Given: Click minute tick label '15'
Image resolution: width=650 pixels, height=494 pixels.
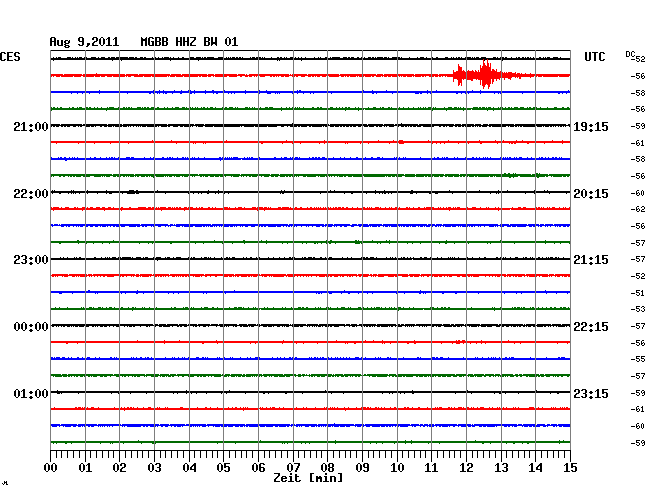Looking at the screenshot, I should pos(570,468).
